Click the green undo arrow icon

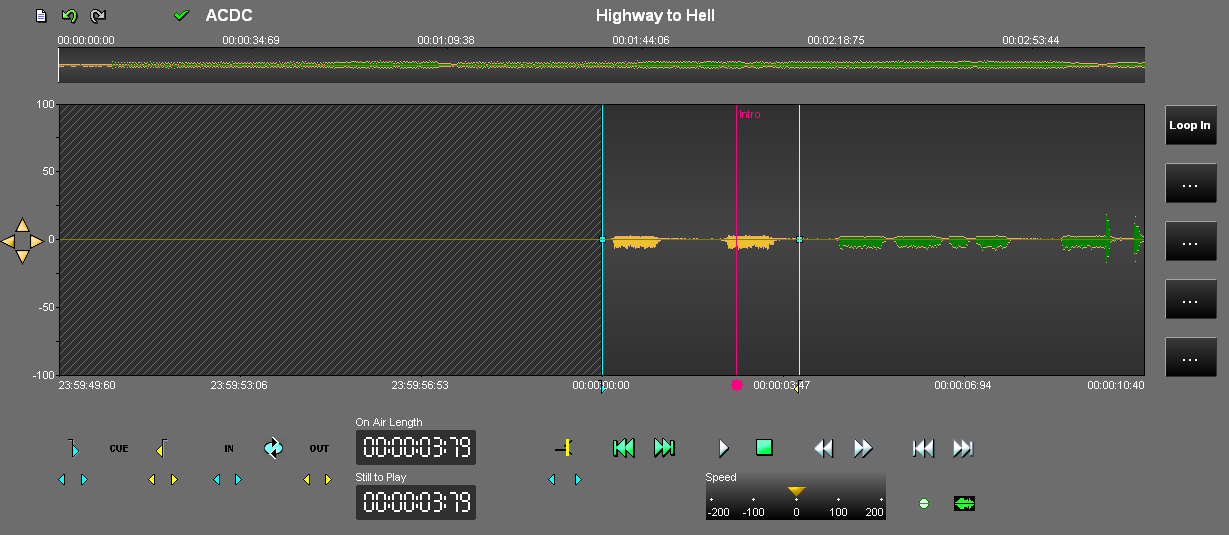69,16
